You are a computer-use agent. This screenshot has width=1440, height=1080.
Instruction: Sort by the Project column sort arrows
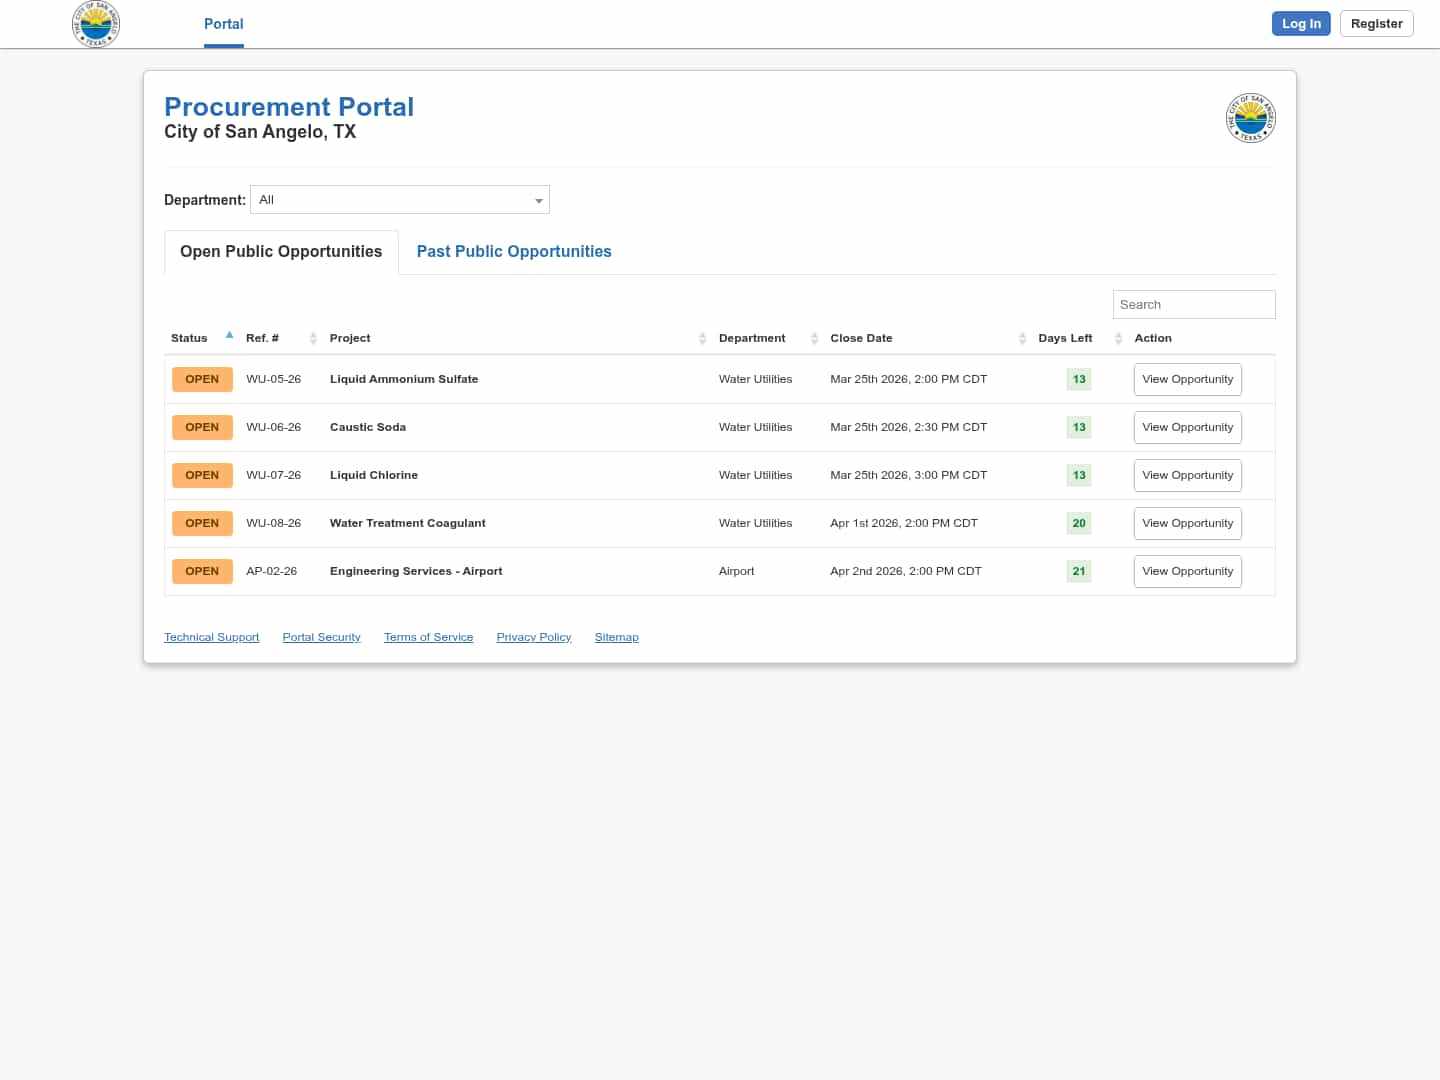[702, 339]
